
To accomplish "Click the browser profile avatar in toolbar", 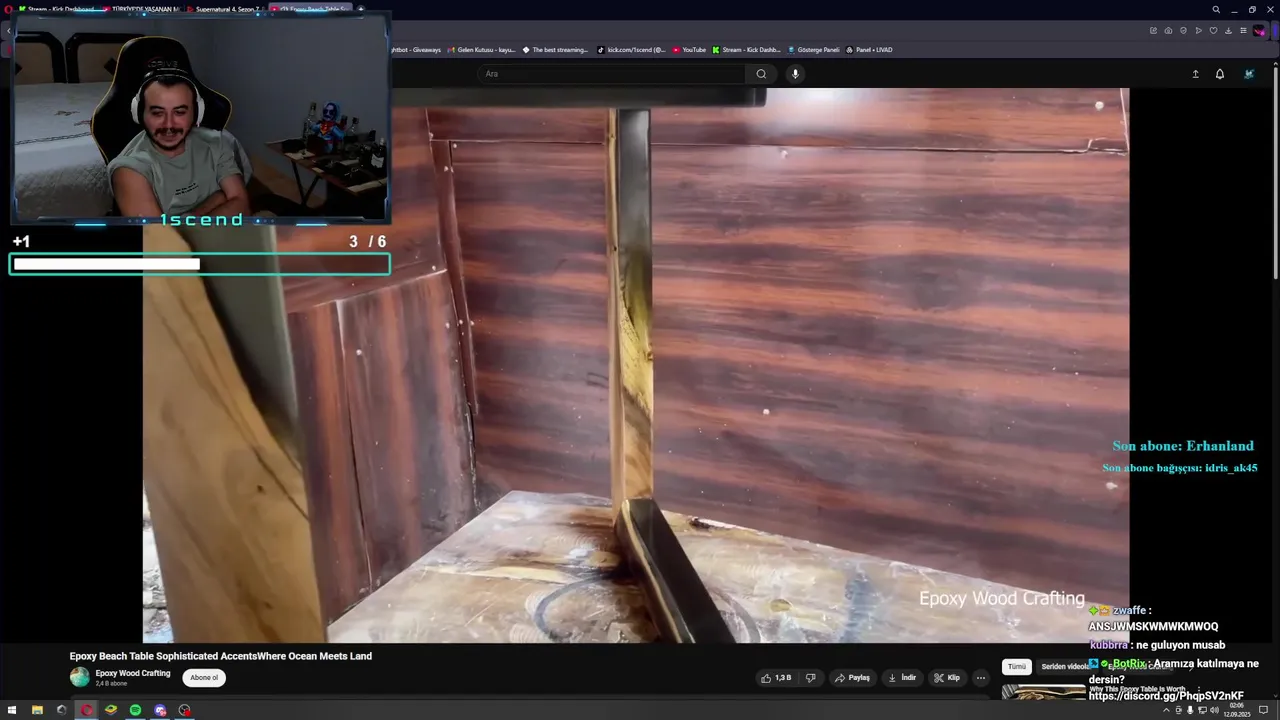I will [x=1259, y=31].
